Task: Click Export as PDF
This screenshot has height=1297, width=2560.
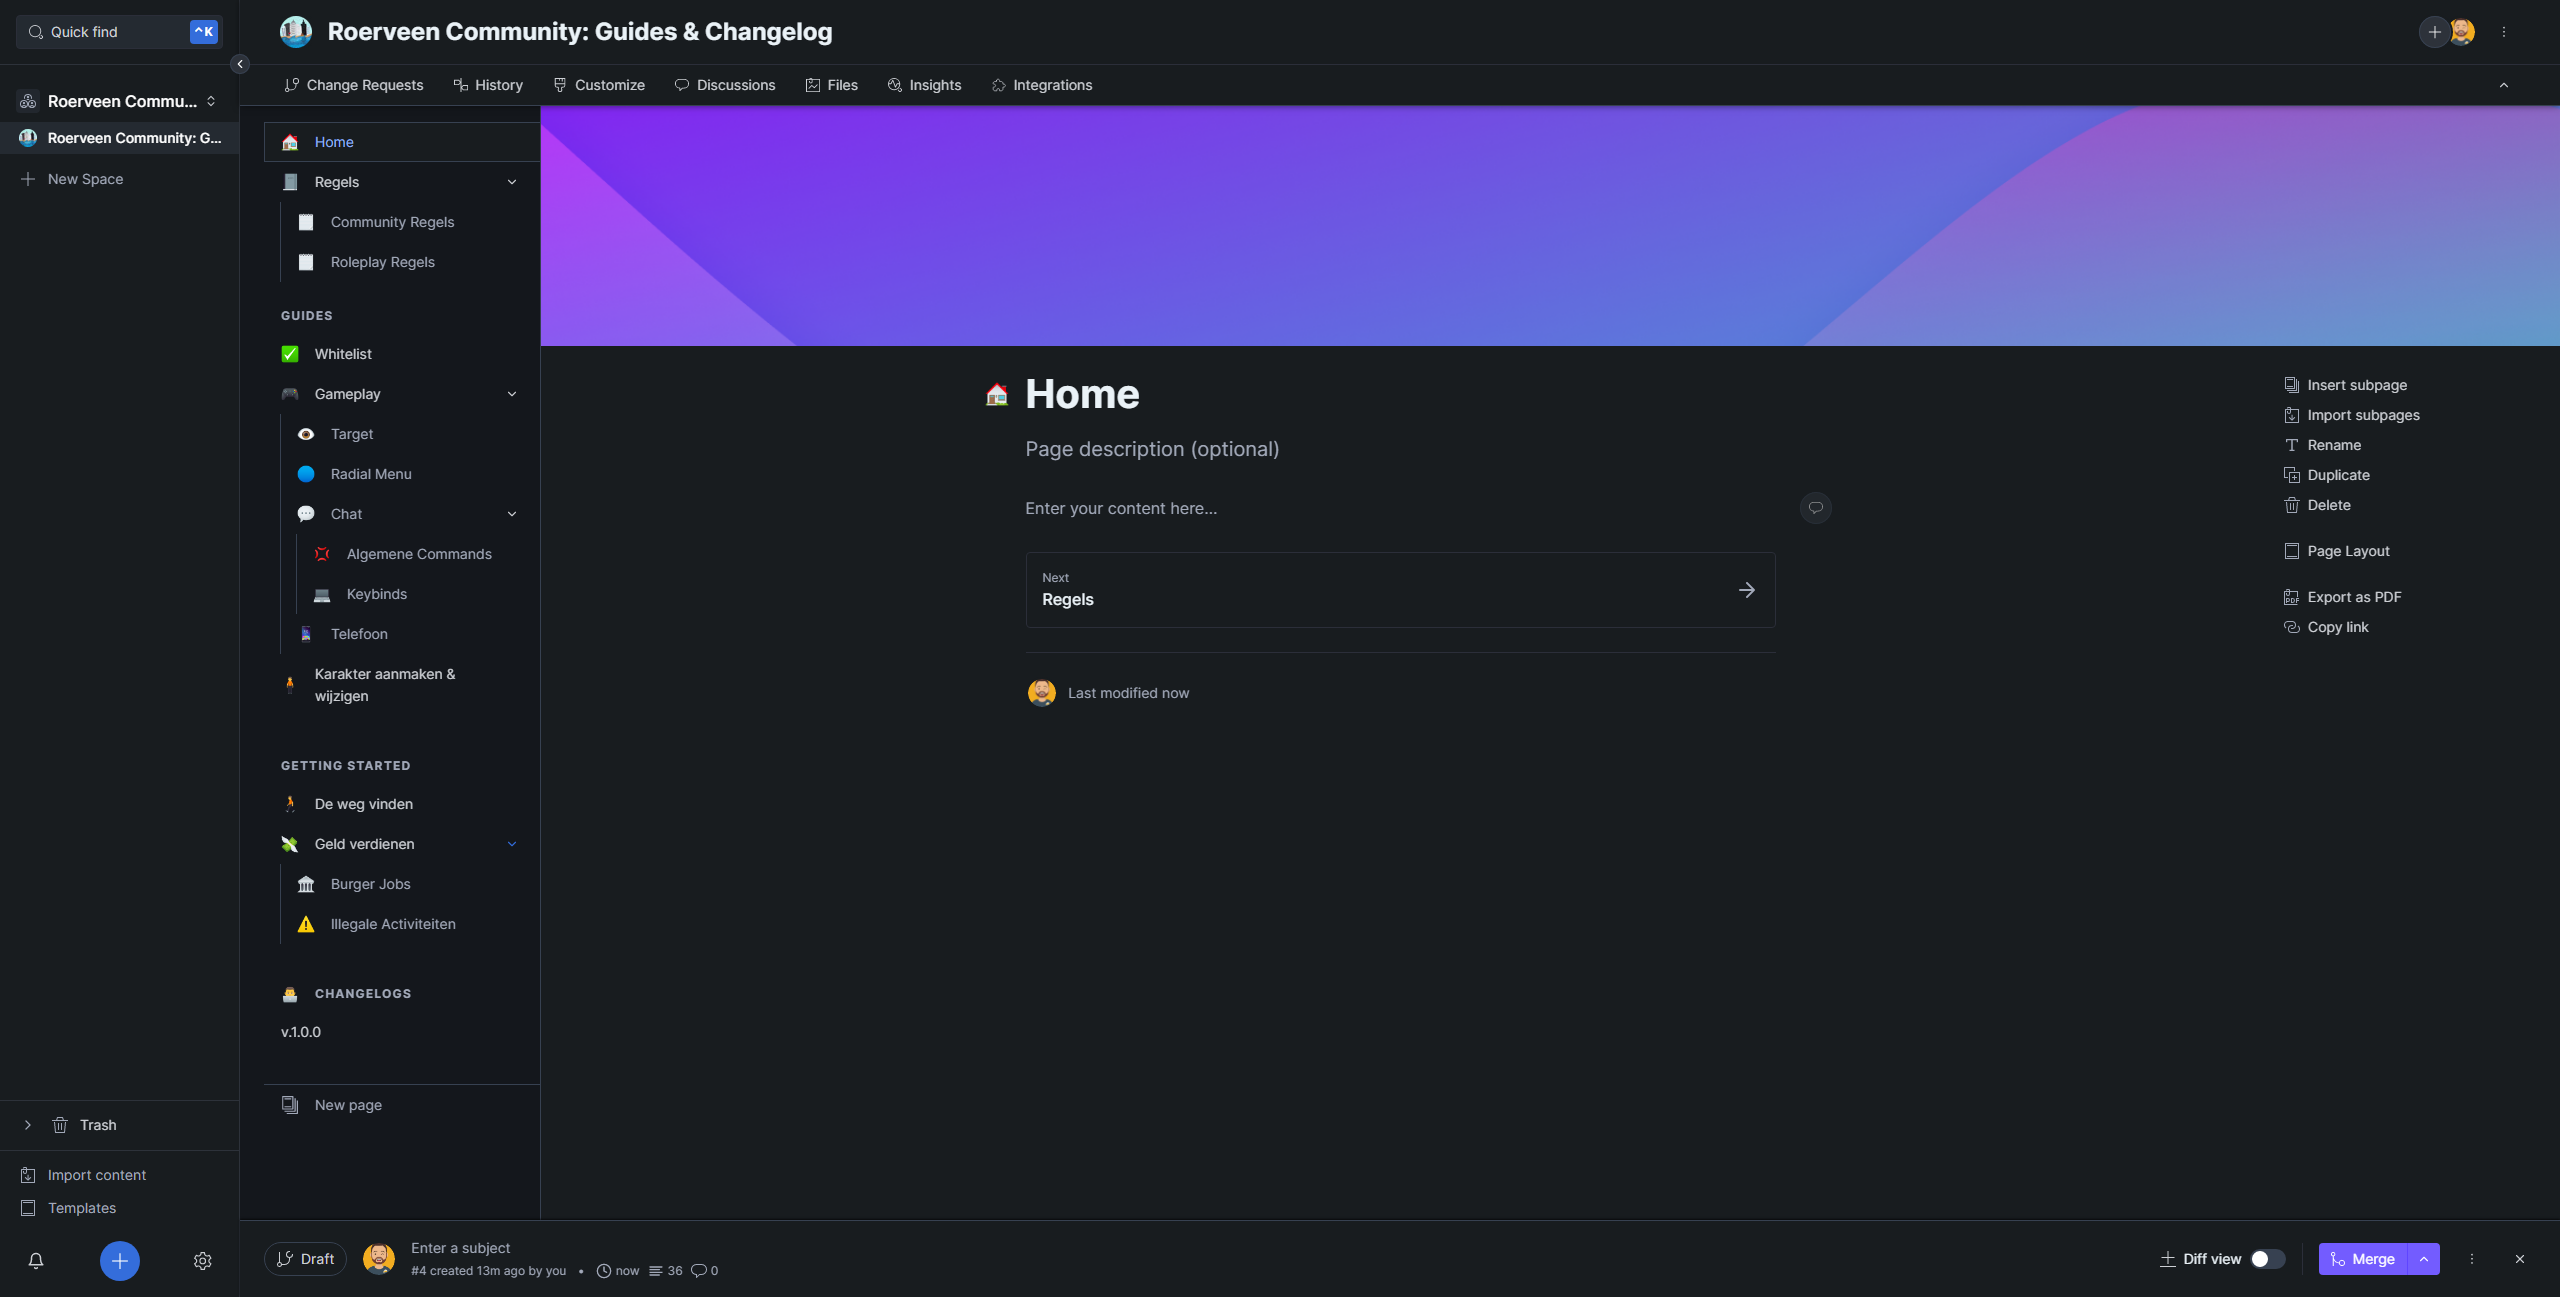Action: pos(2353,597)
